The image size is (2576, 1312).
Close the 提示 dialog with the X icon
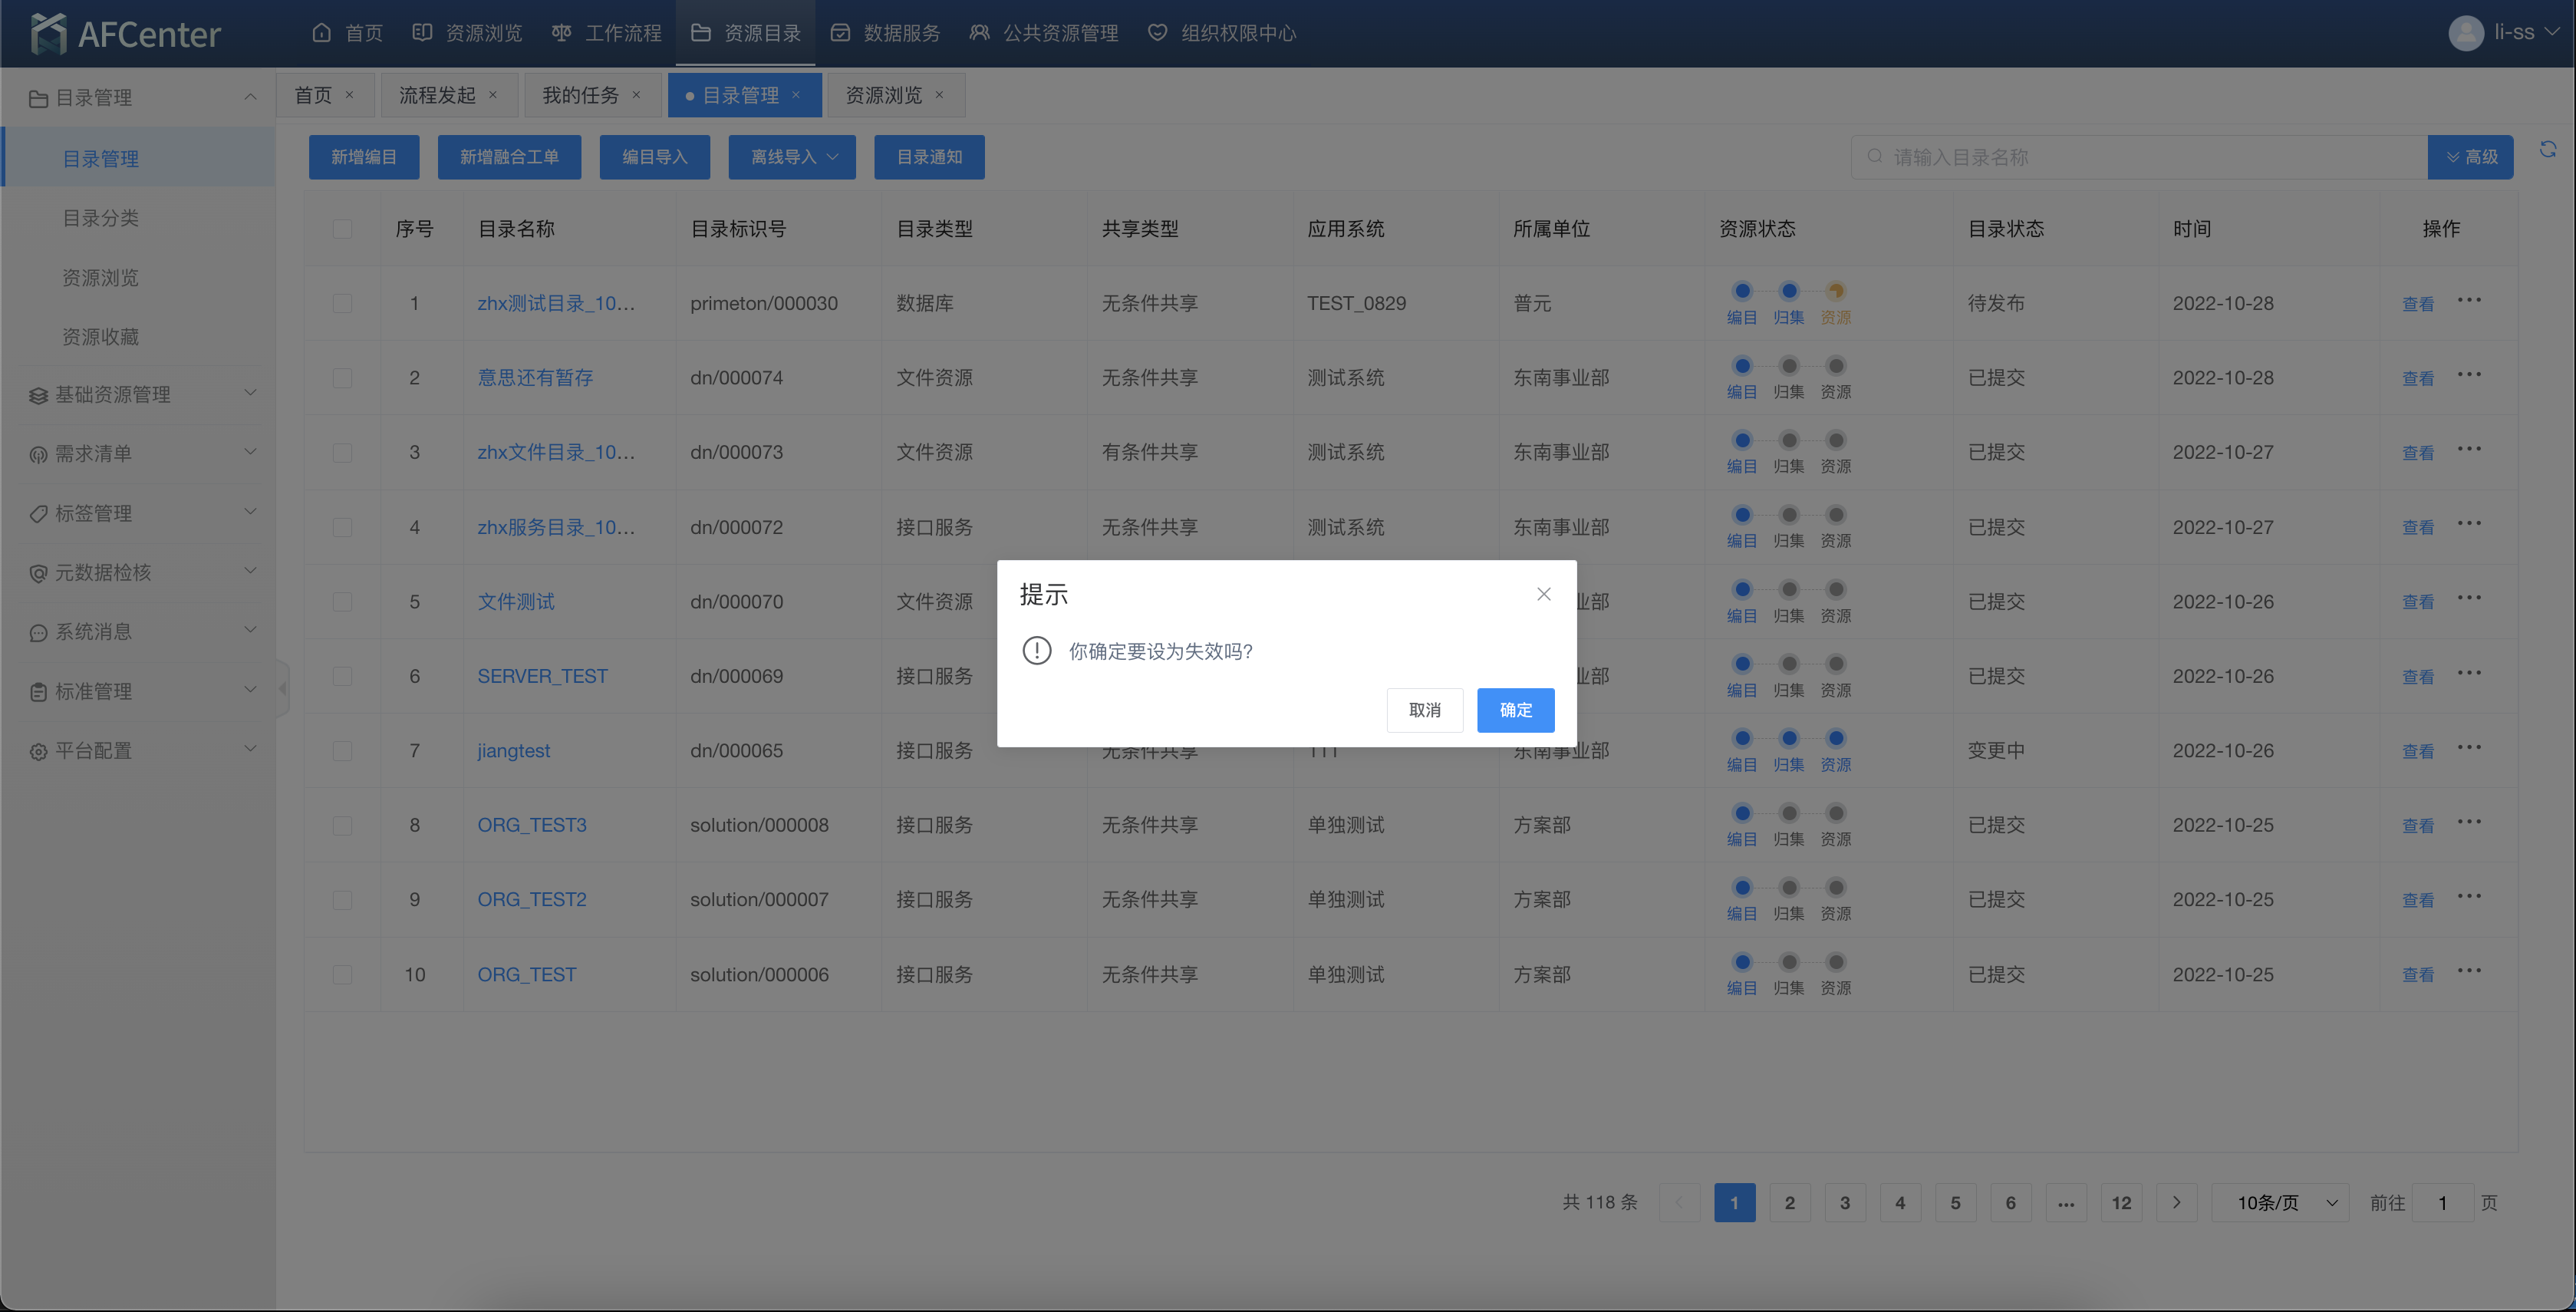[x=1543, y=594]
